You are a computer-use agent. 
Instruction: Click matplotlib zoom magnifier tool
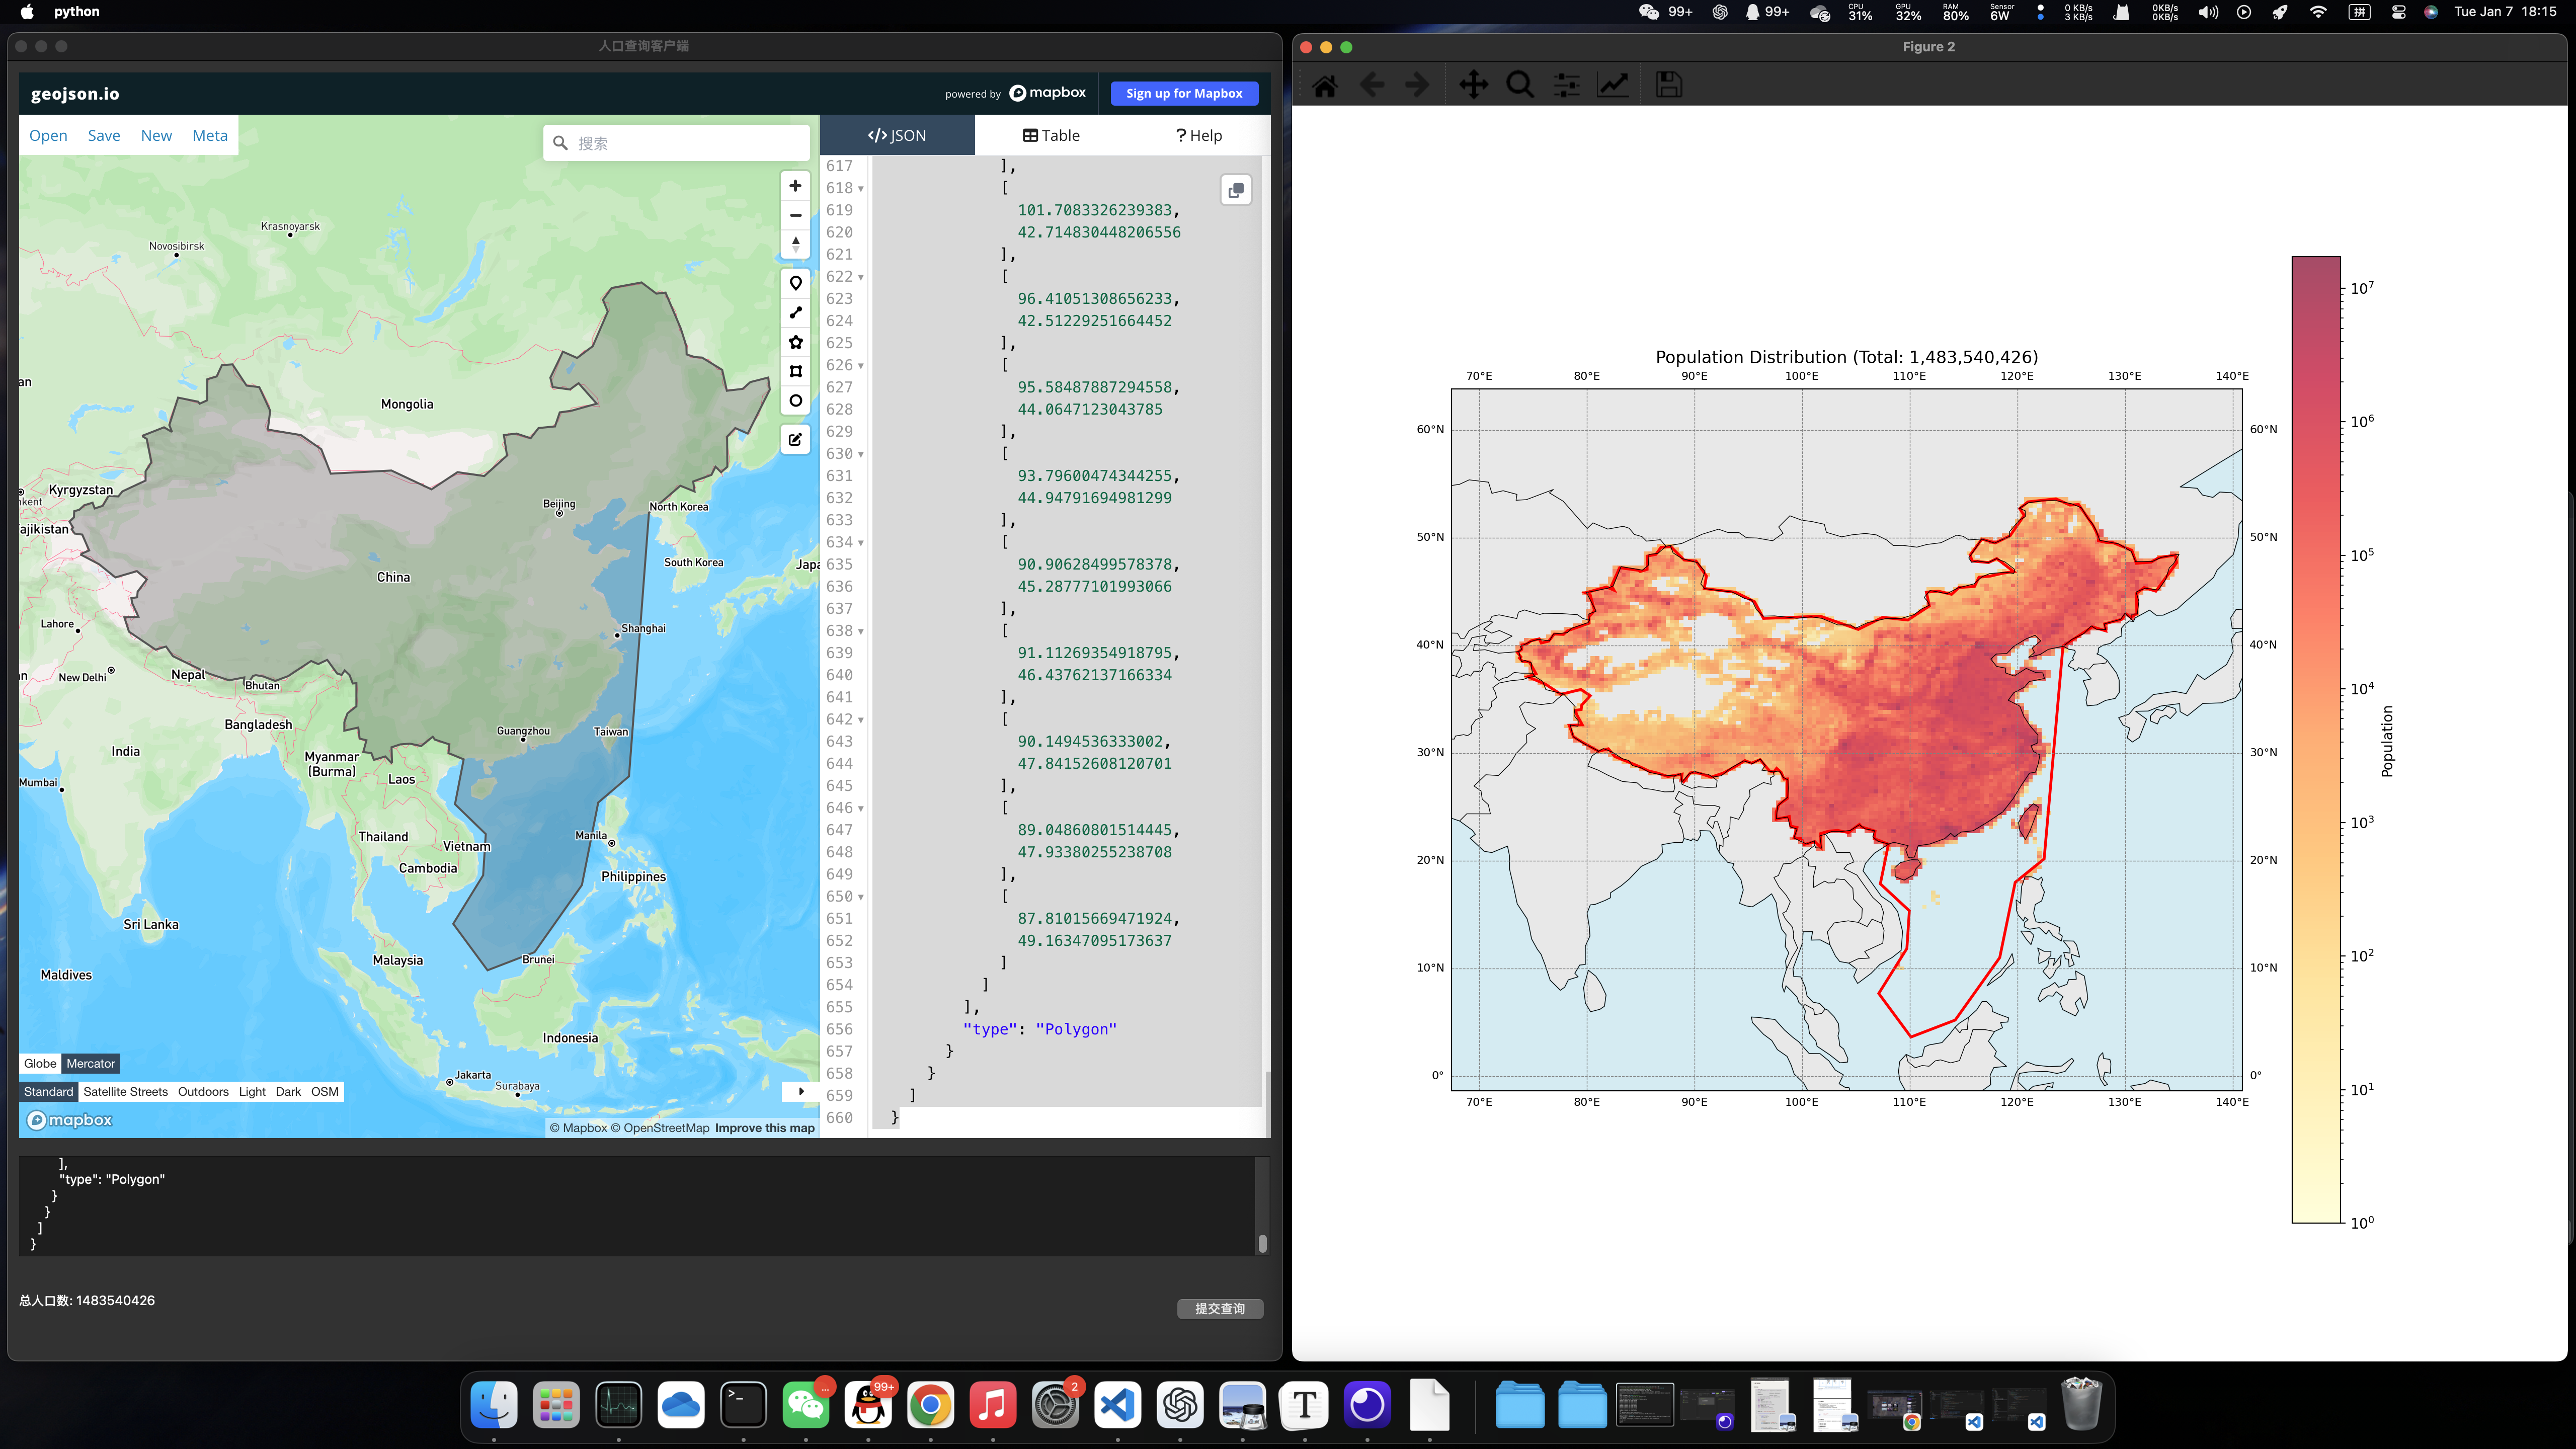point(1520,85)
